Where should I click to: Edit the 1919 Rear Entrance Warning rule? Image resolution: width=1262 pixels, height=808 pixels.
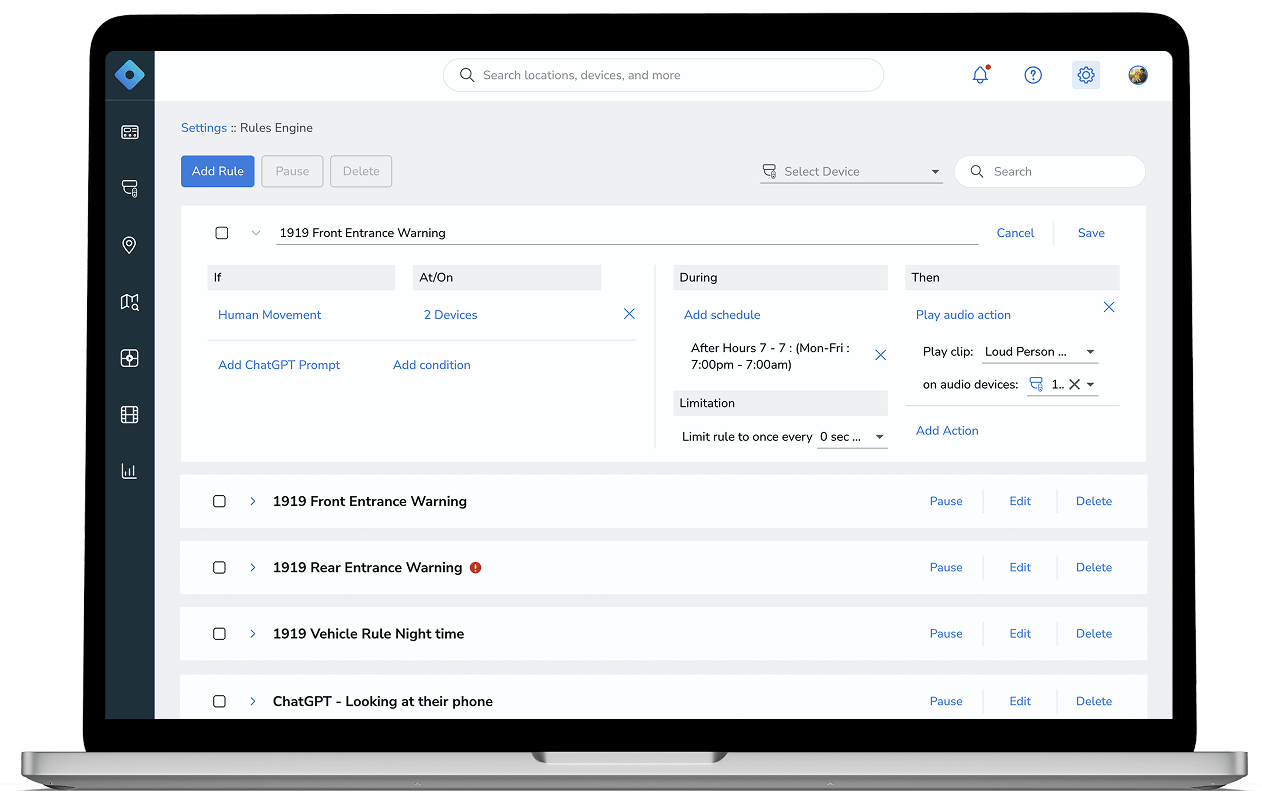1020,567
